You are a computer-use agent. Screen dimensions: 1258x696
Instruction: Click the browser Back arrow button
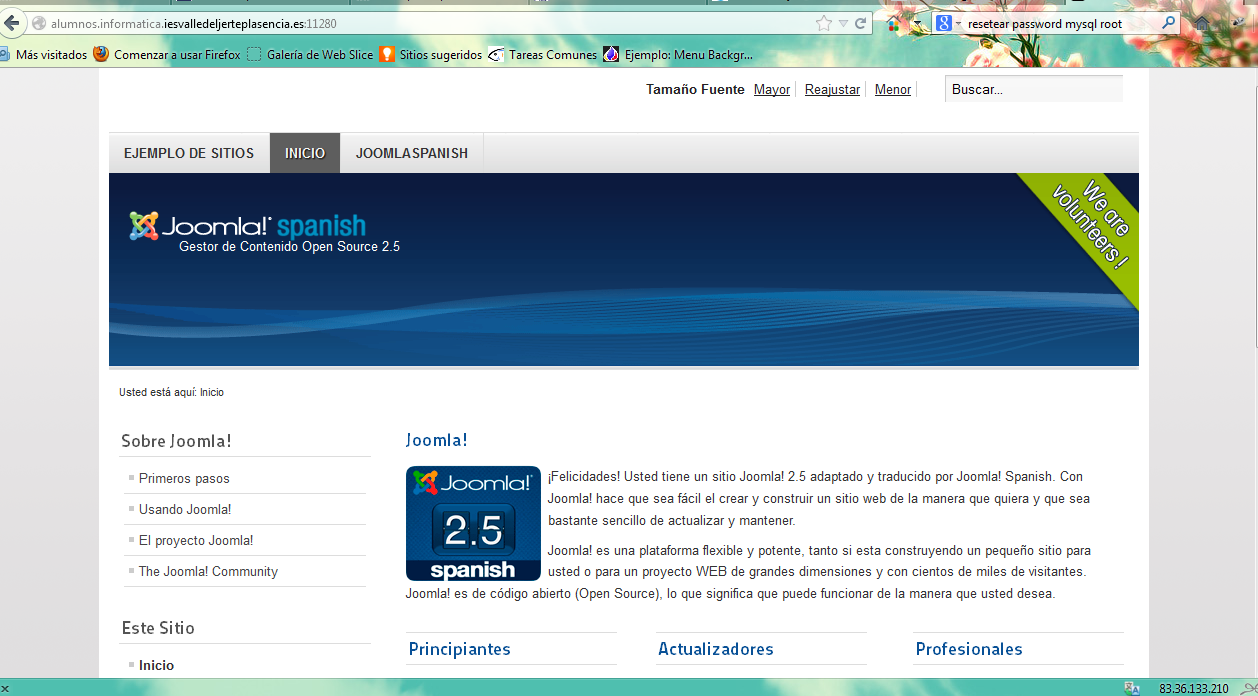(12, 23)
